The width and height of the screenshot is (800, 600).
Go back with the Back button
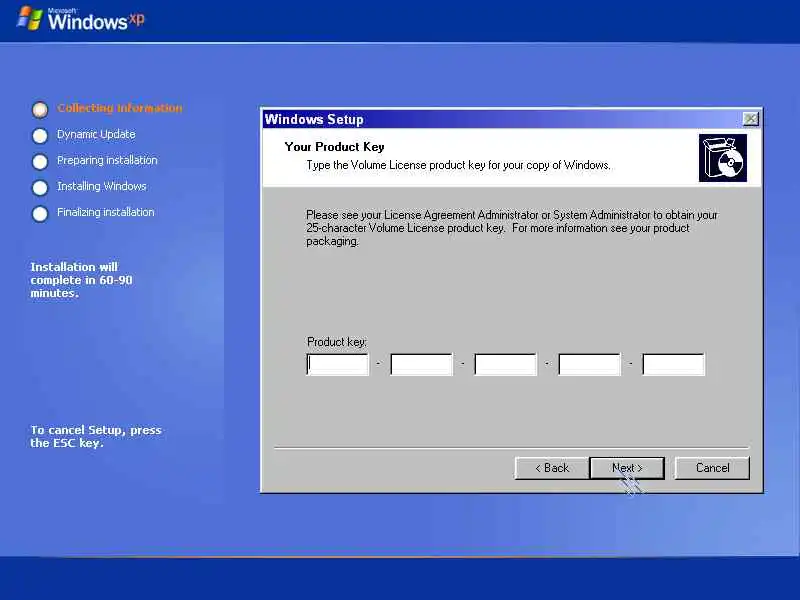click(x=552, y=468)
